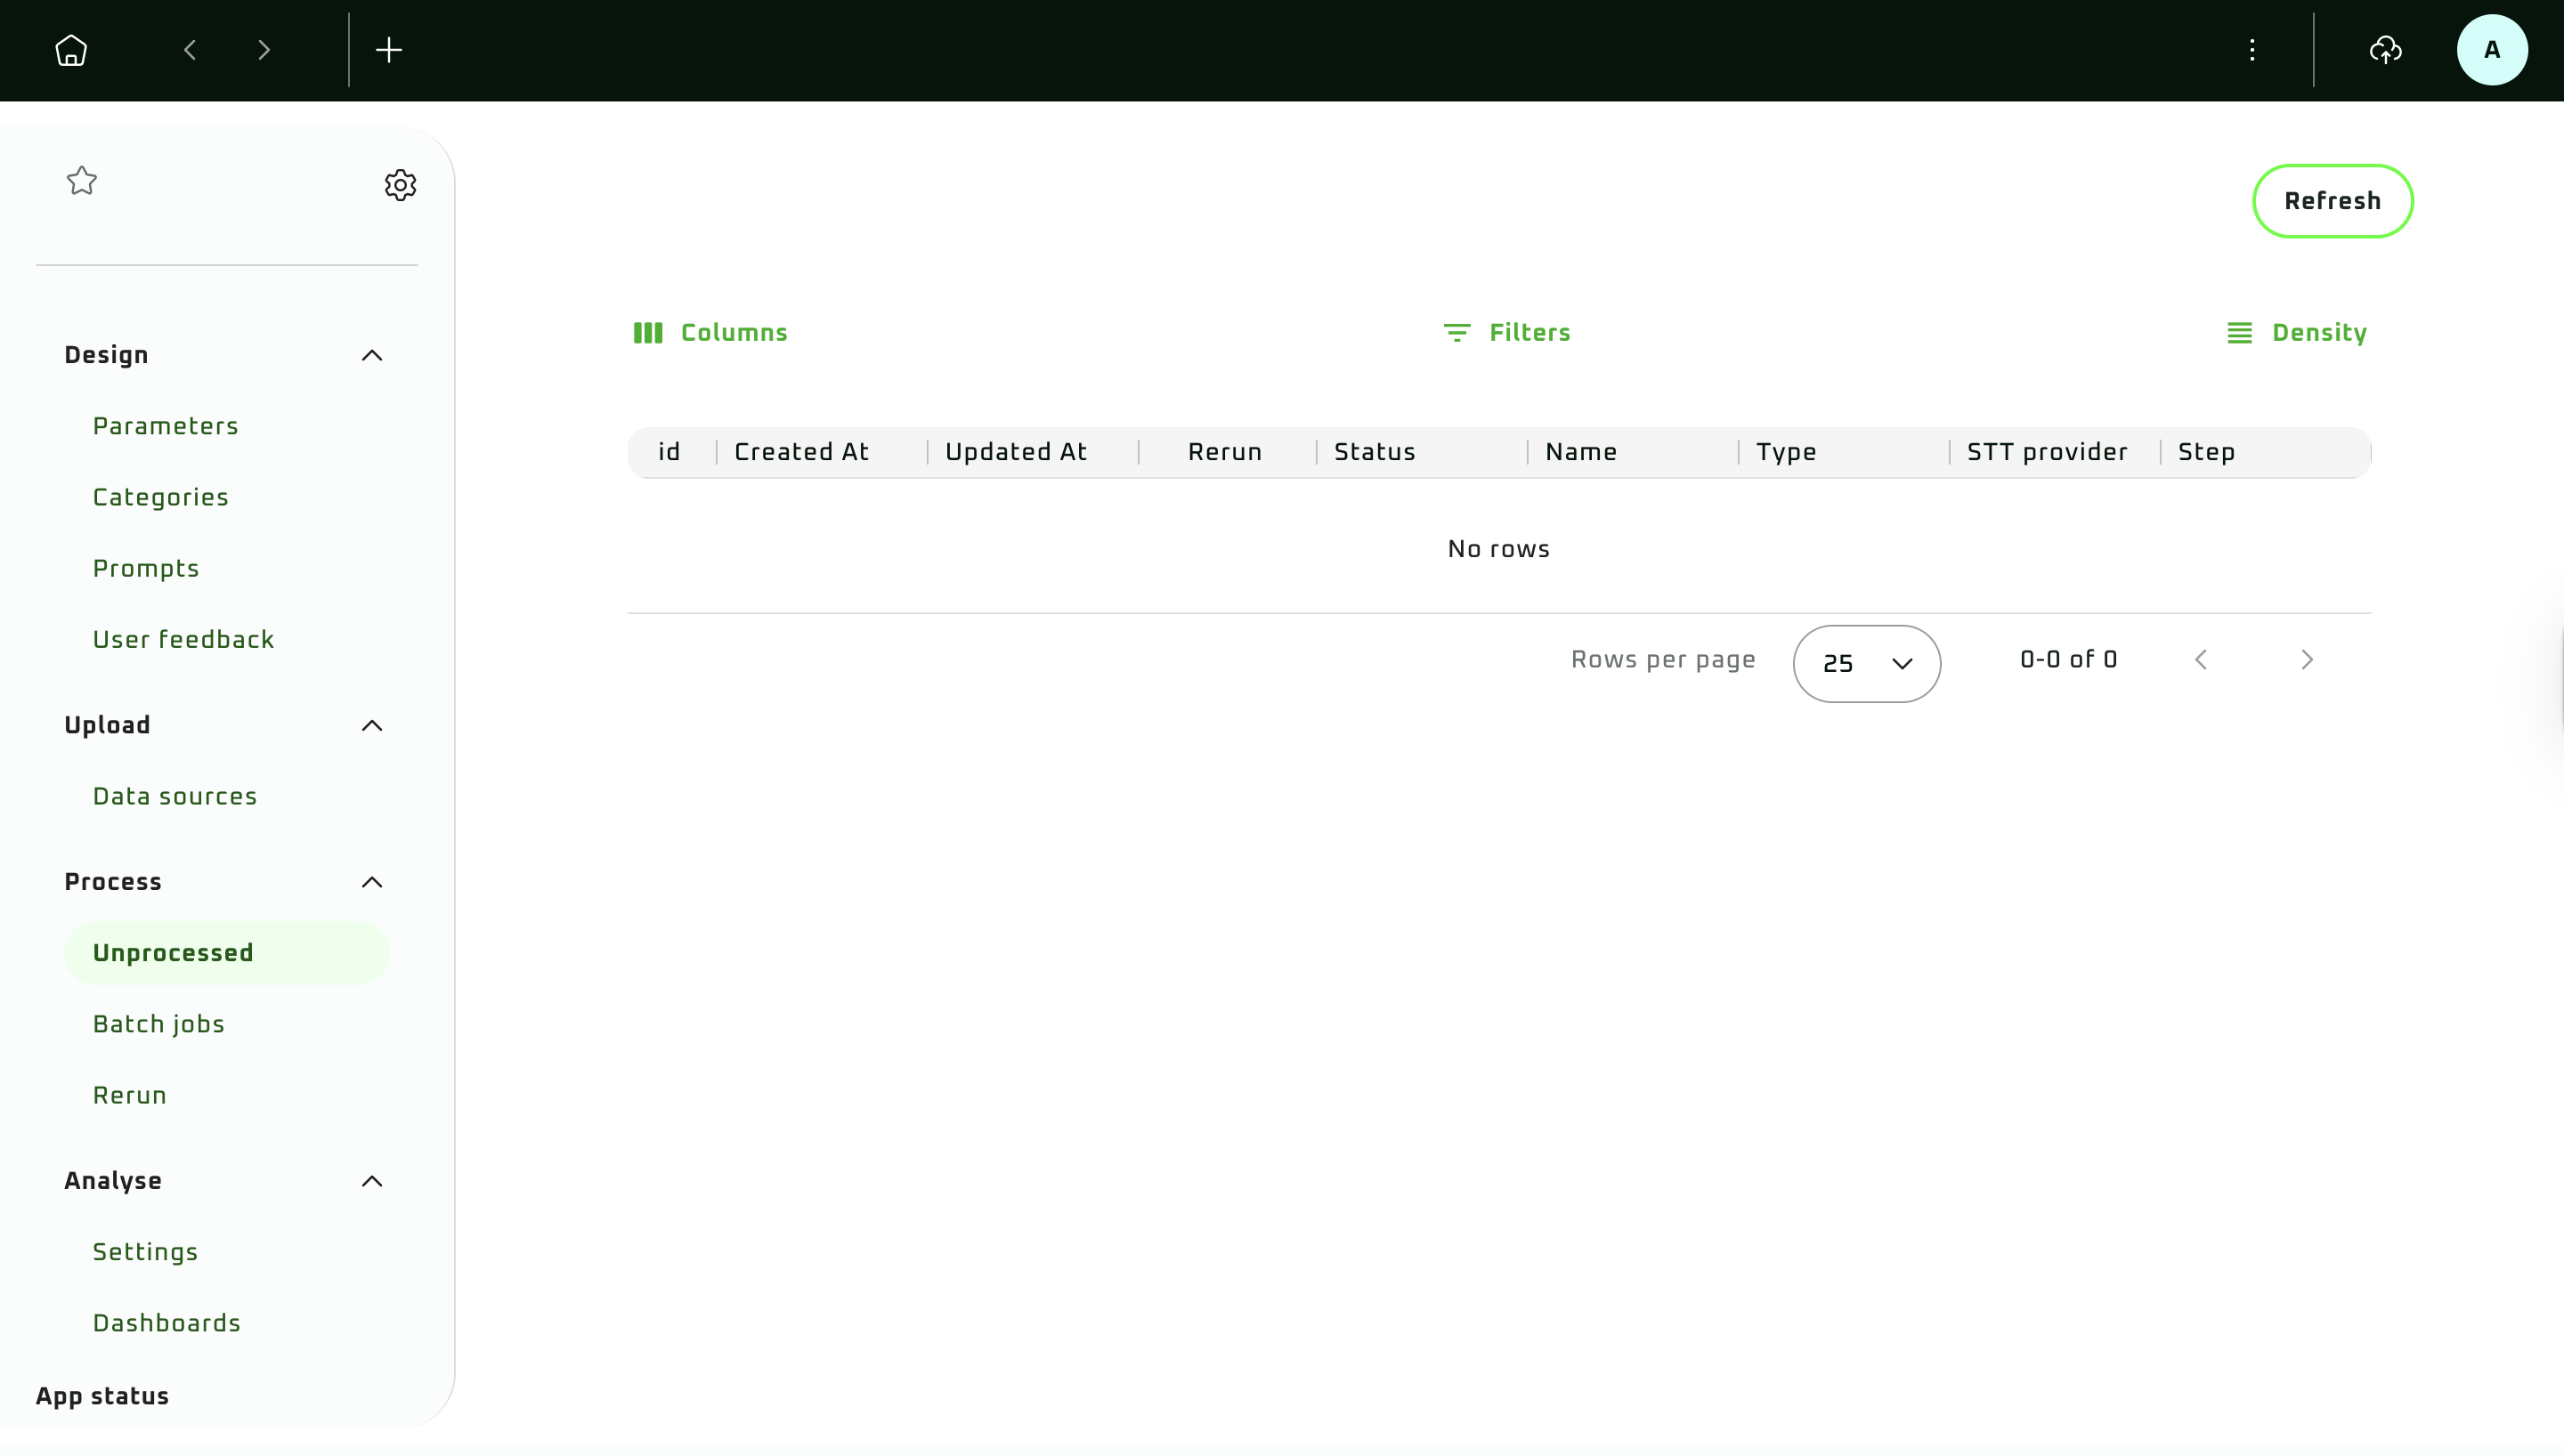Open Batch jobs in the sidebar

[159, 1024]
